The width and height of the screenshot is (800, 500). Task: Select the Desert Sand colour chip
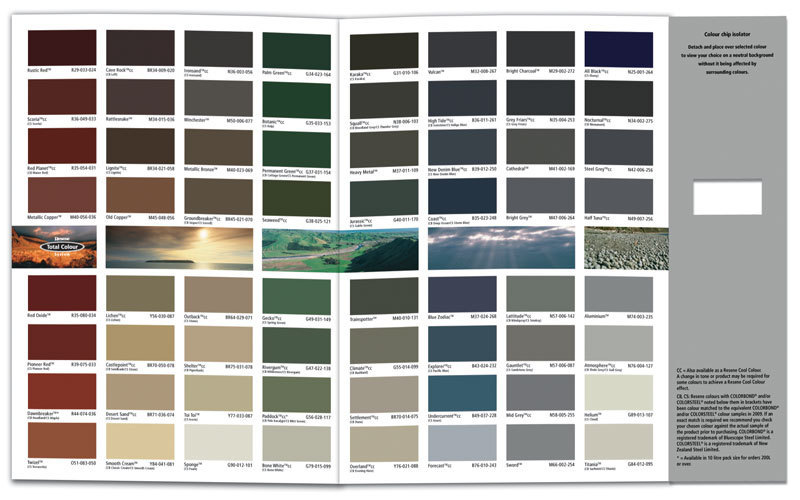click(x=140, y=391)
